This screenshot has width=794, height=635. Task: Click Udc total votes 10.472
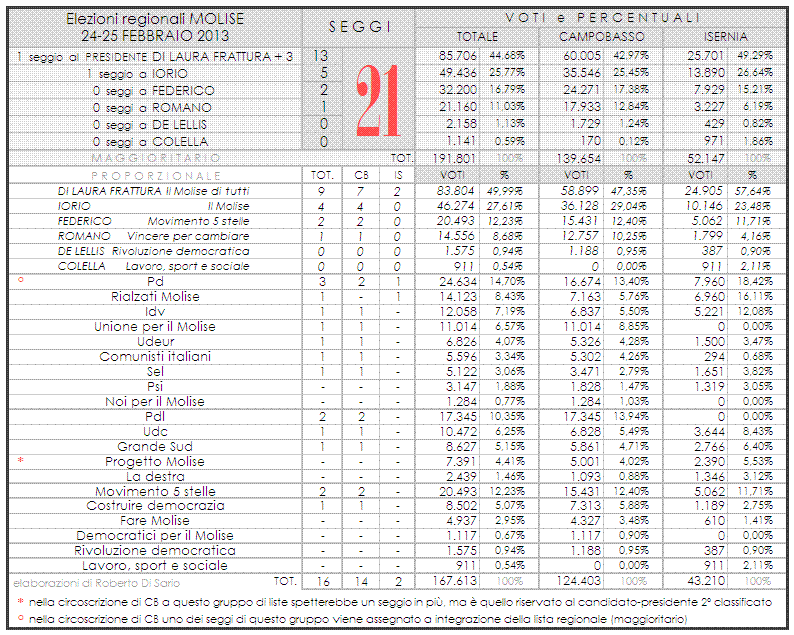tap(458, 432)
